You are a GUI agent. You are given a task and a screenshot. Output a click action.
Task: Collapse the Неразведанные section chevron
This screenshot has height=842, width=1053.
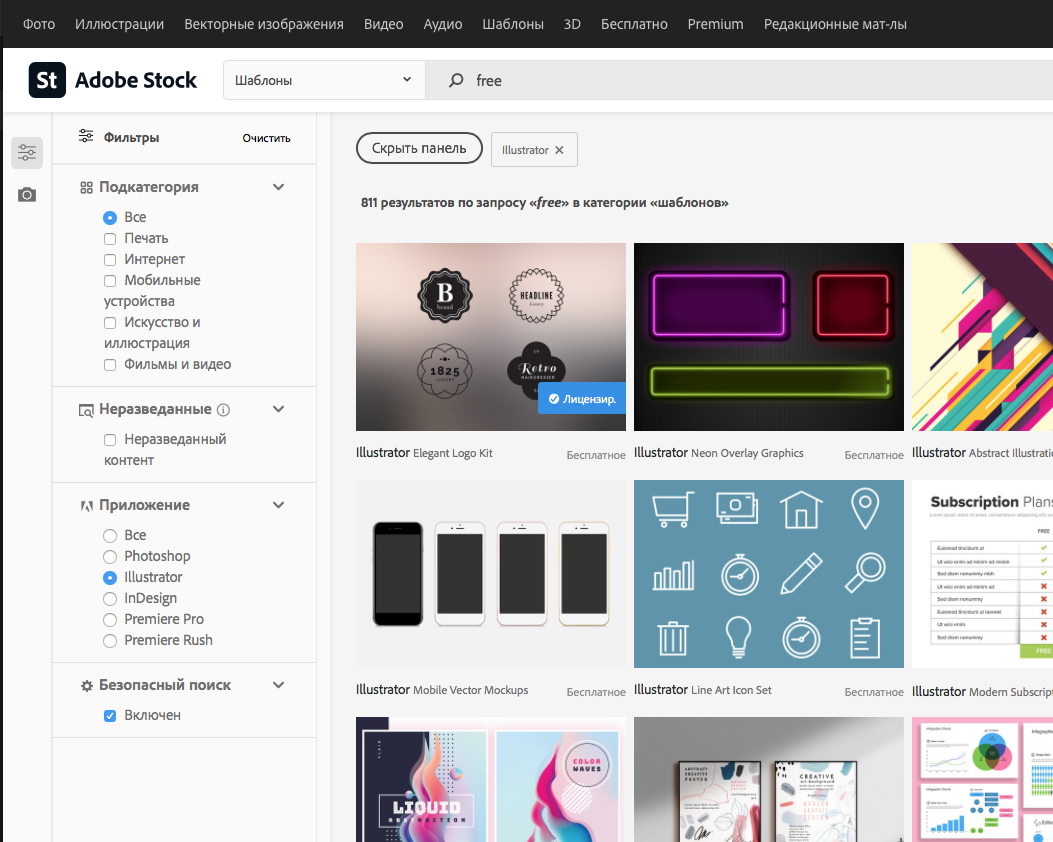click(278, 409)
